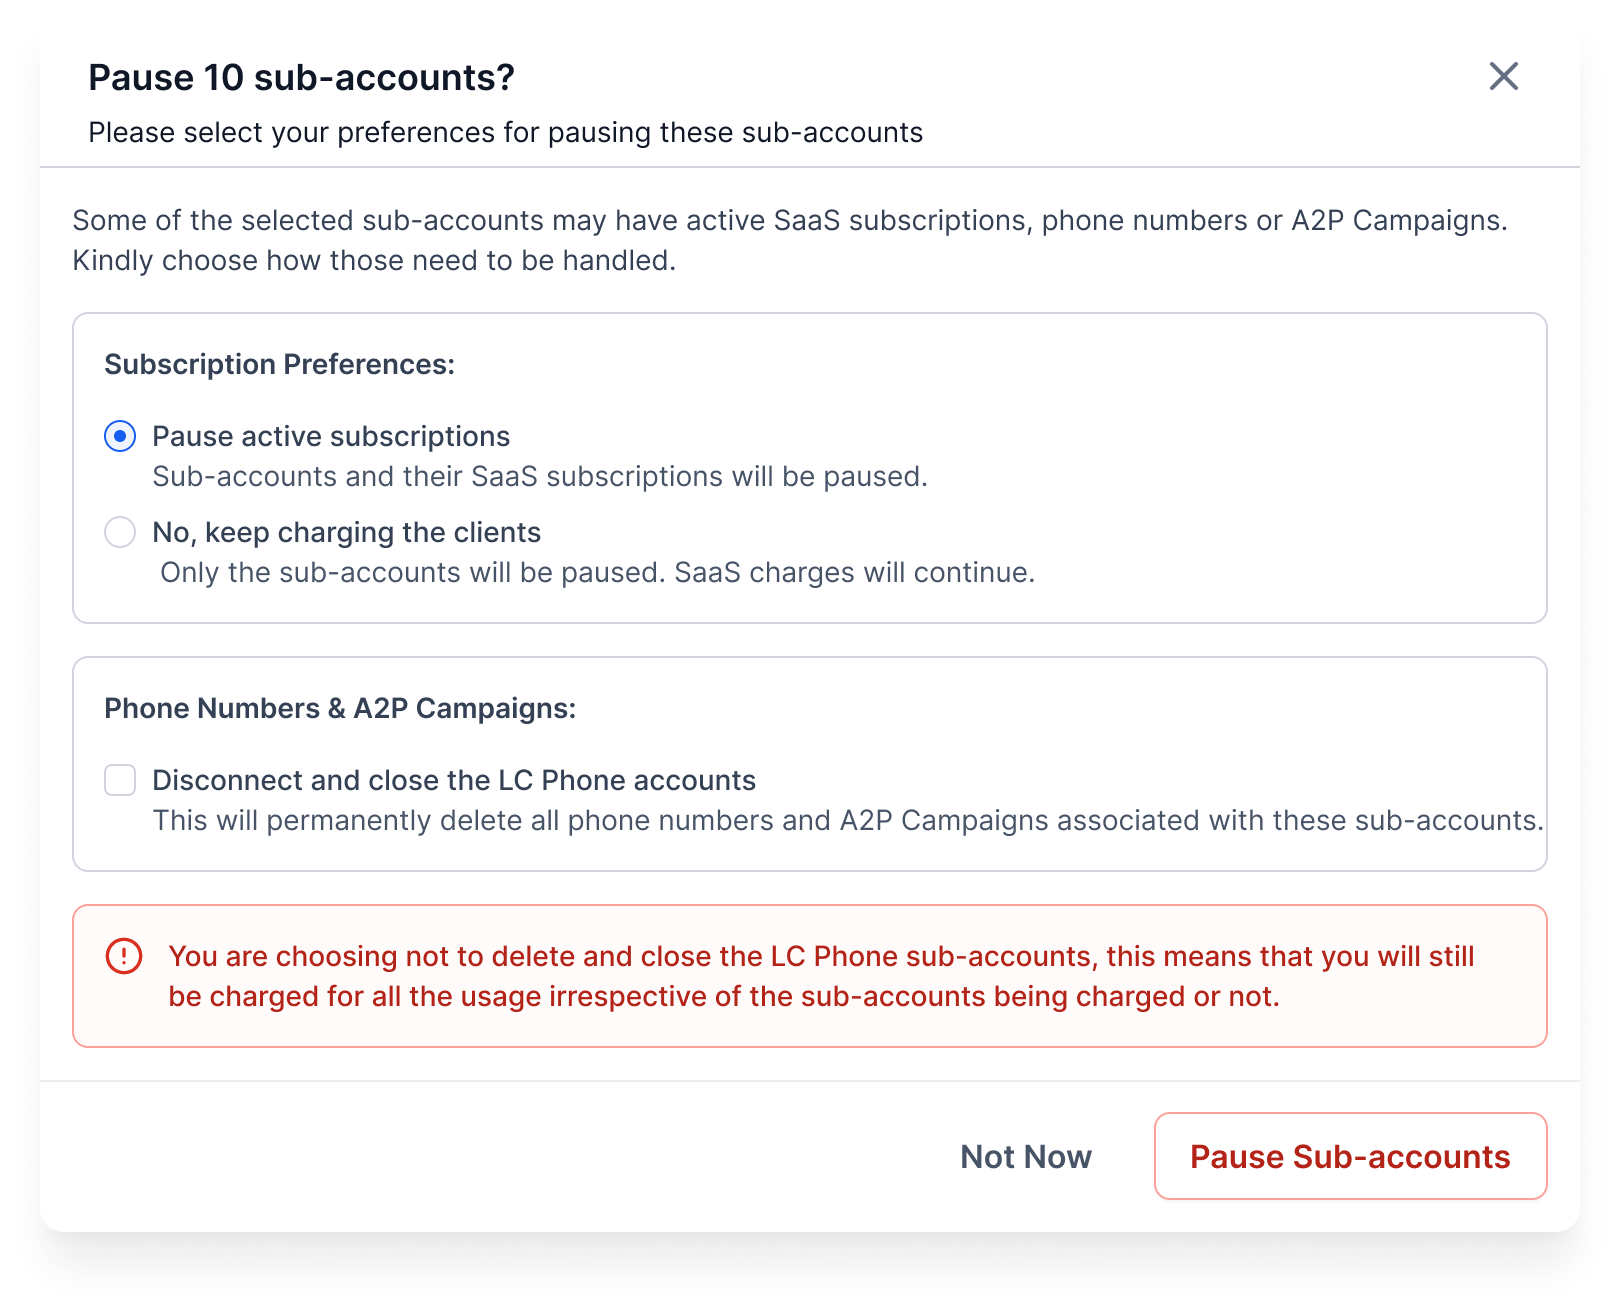The width and height of the screenshot is (1620, 1312).
Task: Confirm with the Pause Sub-accounts button
Action: pos(1350,1156)
